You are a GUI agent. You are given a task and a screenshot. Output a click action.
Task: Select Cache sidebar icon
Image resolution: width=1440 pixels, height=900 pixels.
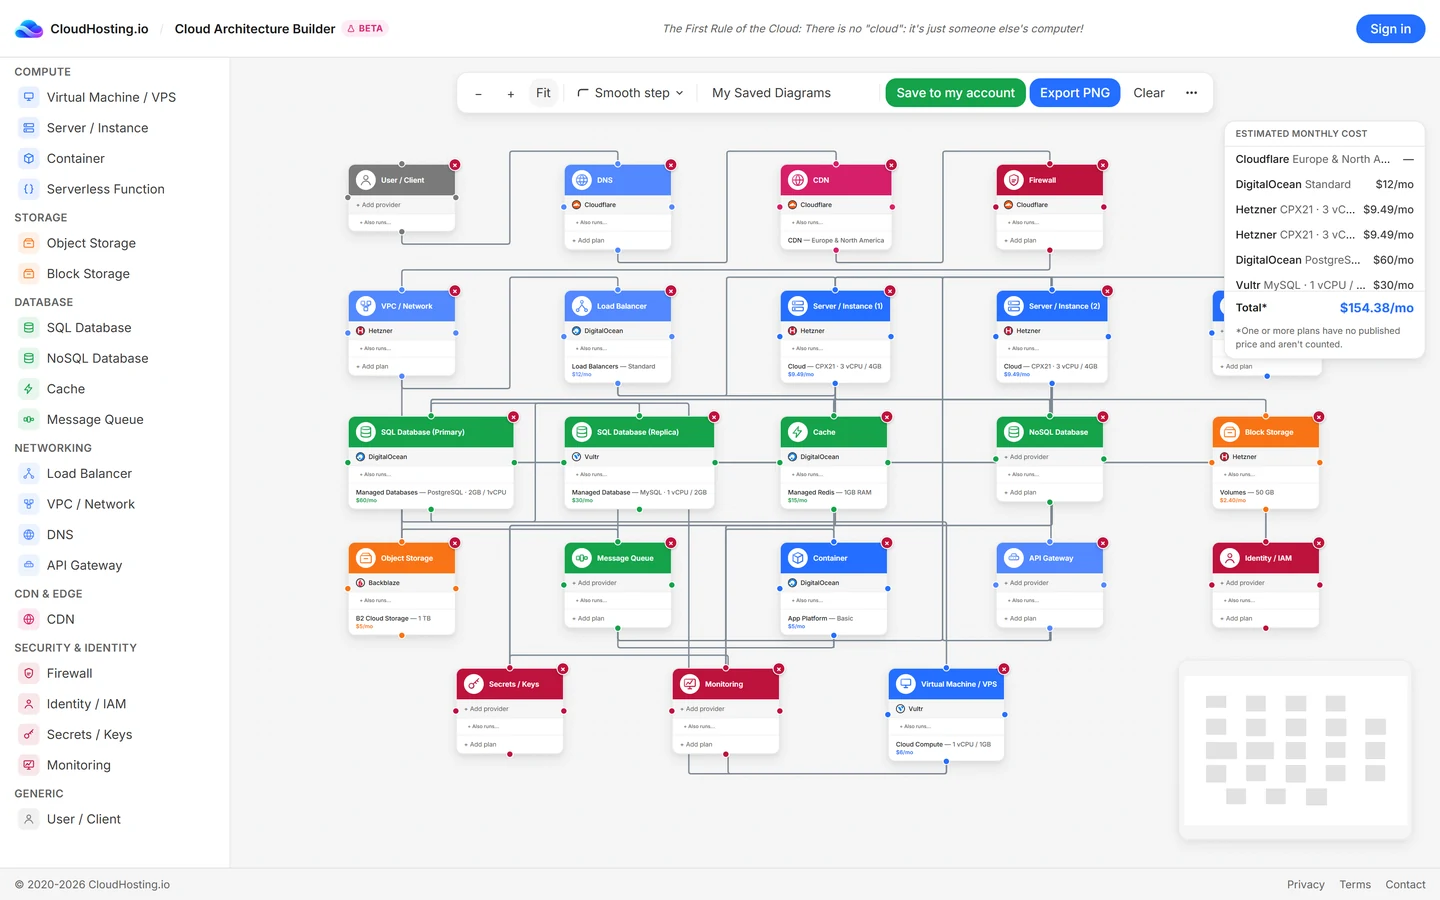tap(29, 389)
